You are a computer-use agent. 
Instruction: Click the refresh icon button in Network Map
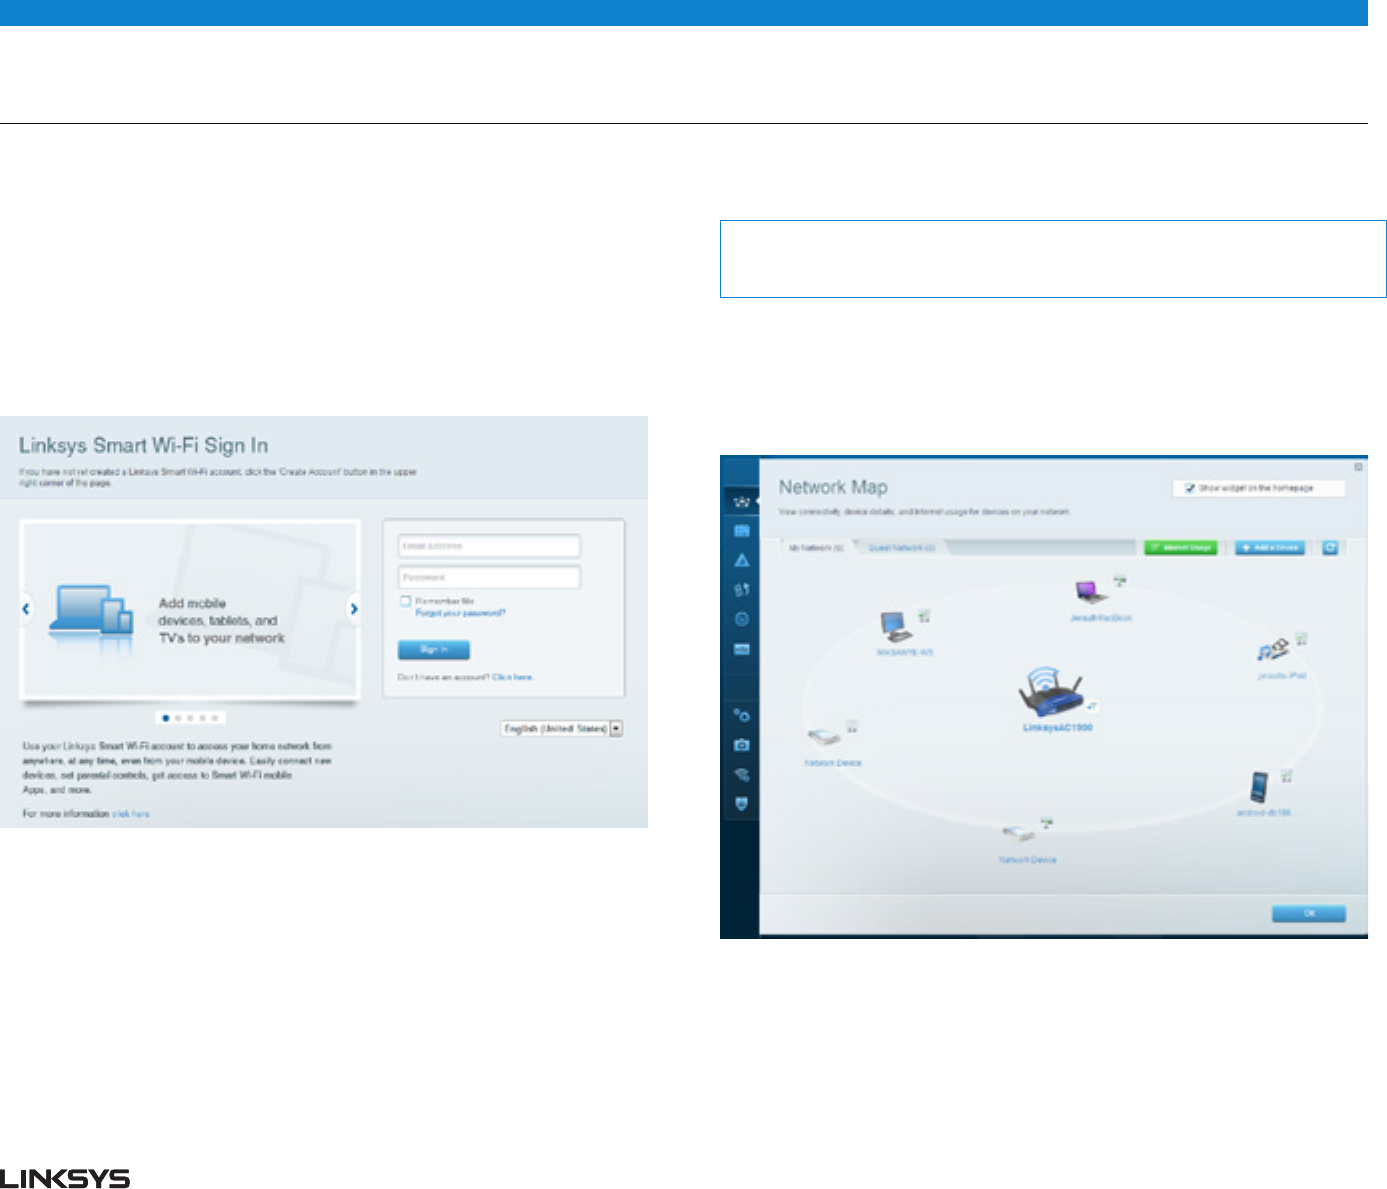click(1330, 547)
